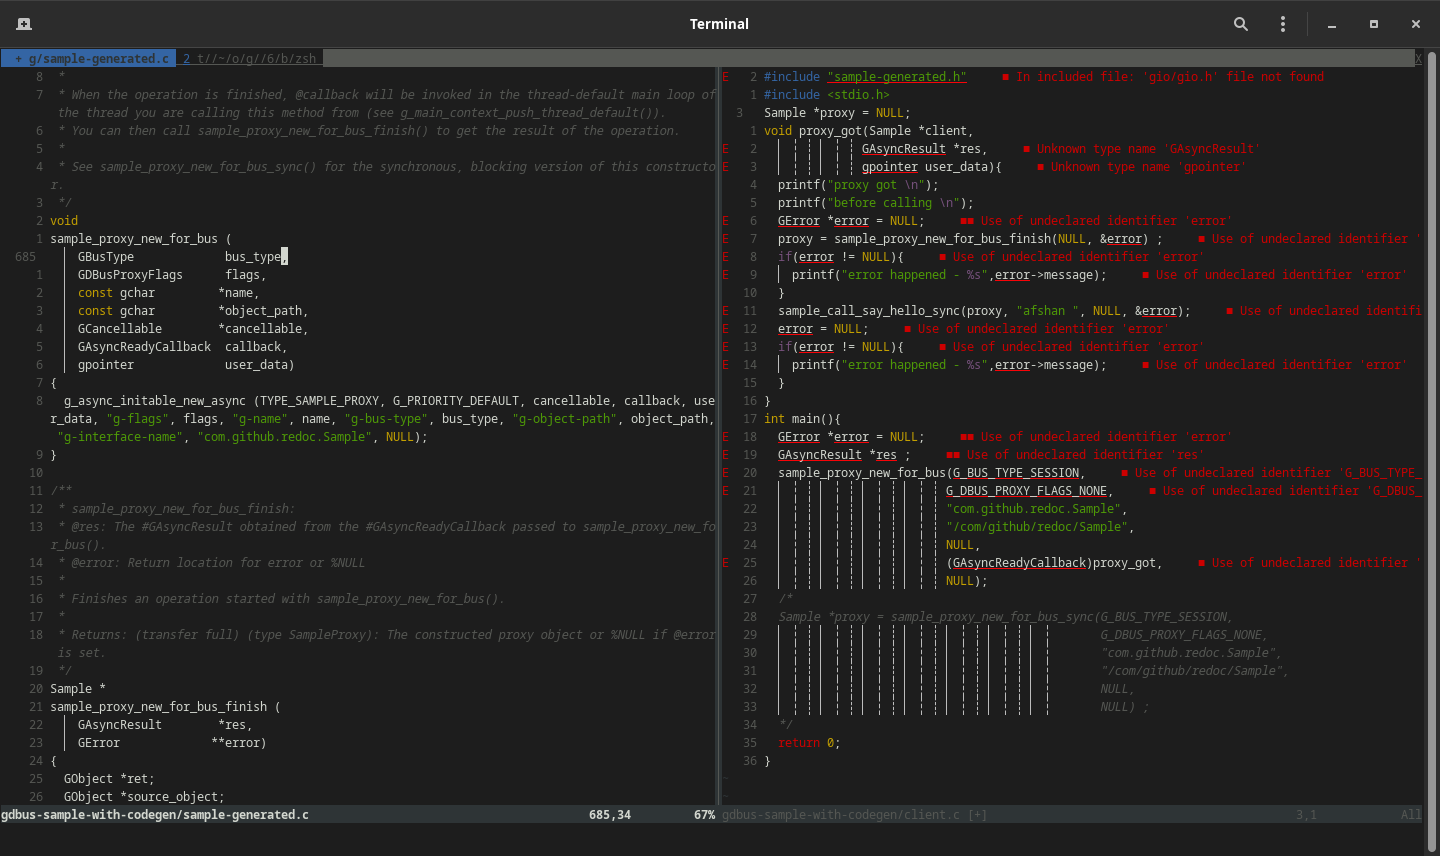Click comment '* sample_proxy_new_for_bus_finish:'
This screenshot has height=856, width=1440.
176,509
